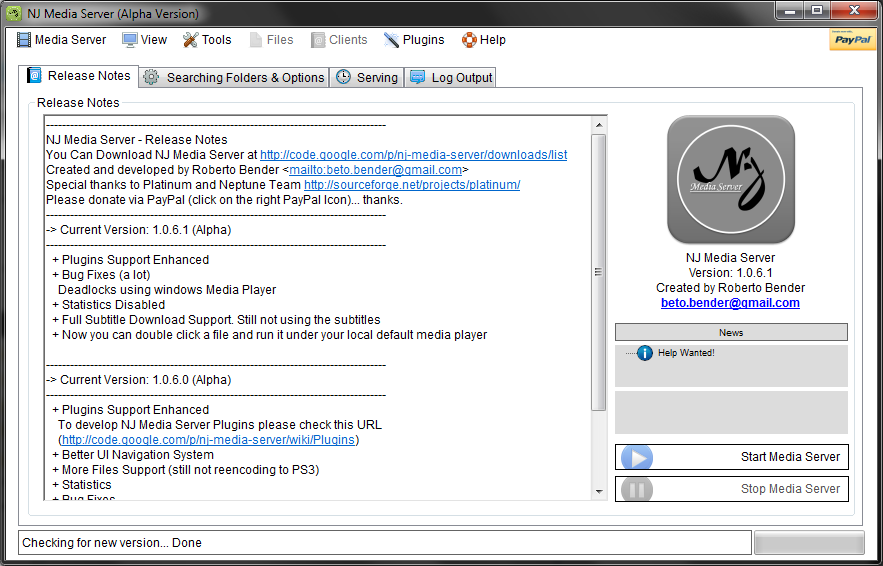Image resolution: width=883 pixels, height=566 pixels.
Task: Open the code.google.com downloads list link
Action: pos(413,155)
